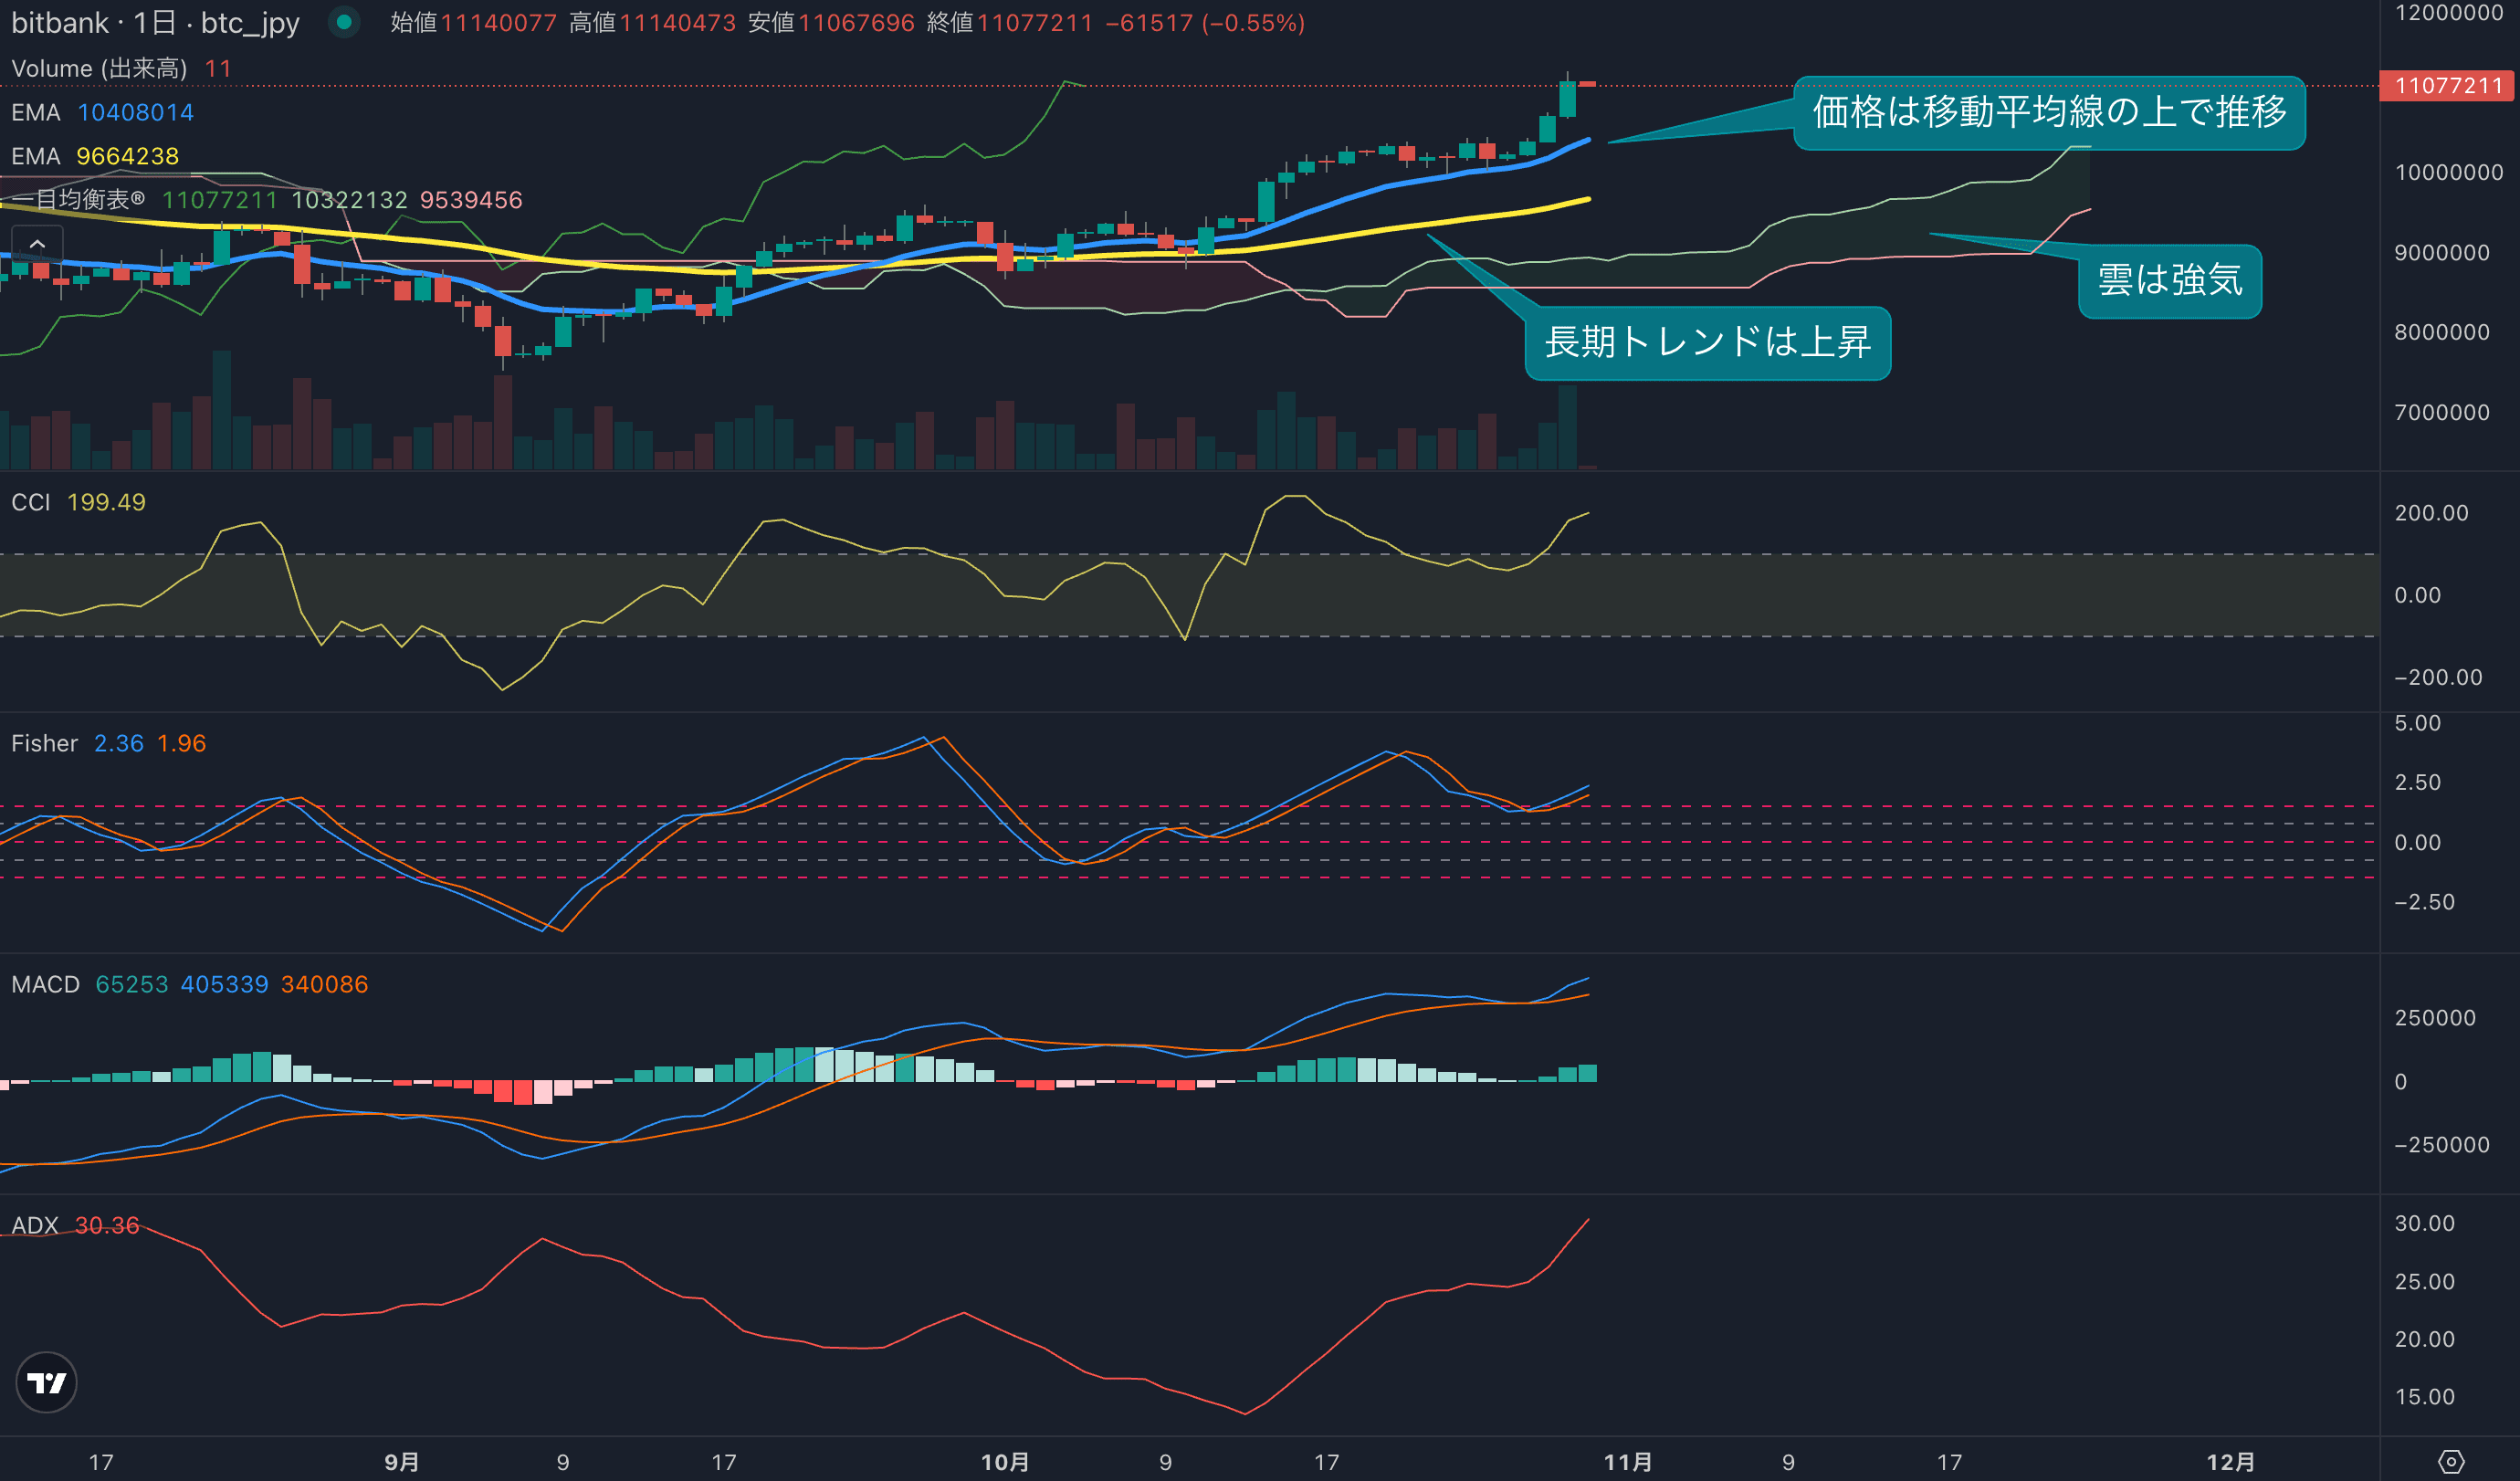Image resolution: width=2520 pixels, height=1481 pixels.
Task: Click the TradingView logo icon
Action: [x=46, y=1383]
